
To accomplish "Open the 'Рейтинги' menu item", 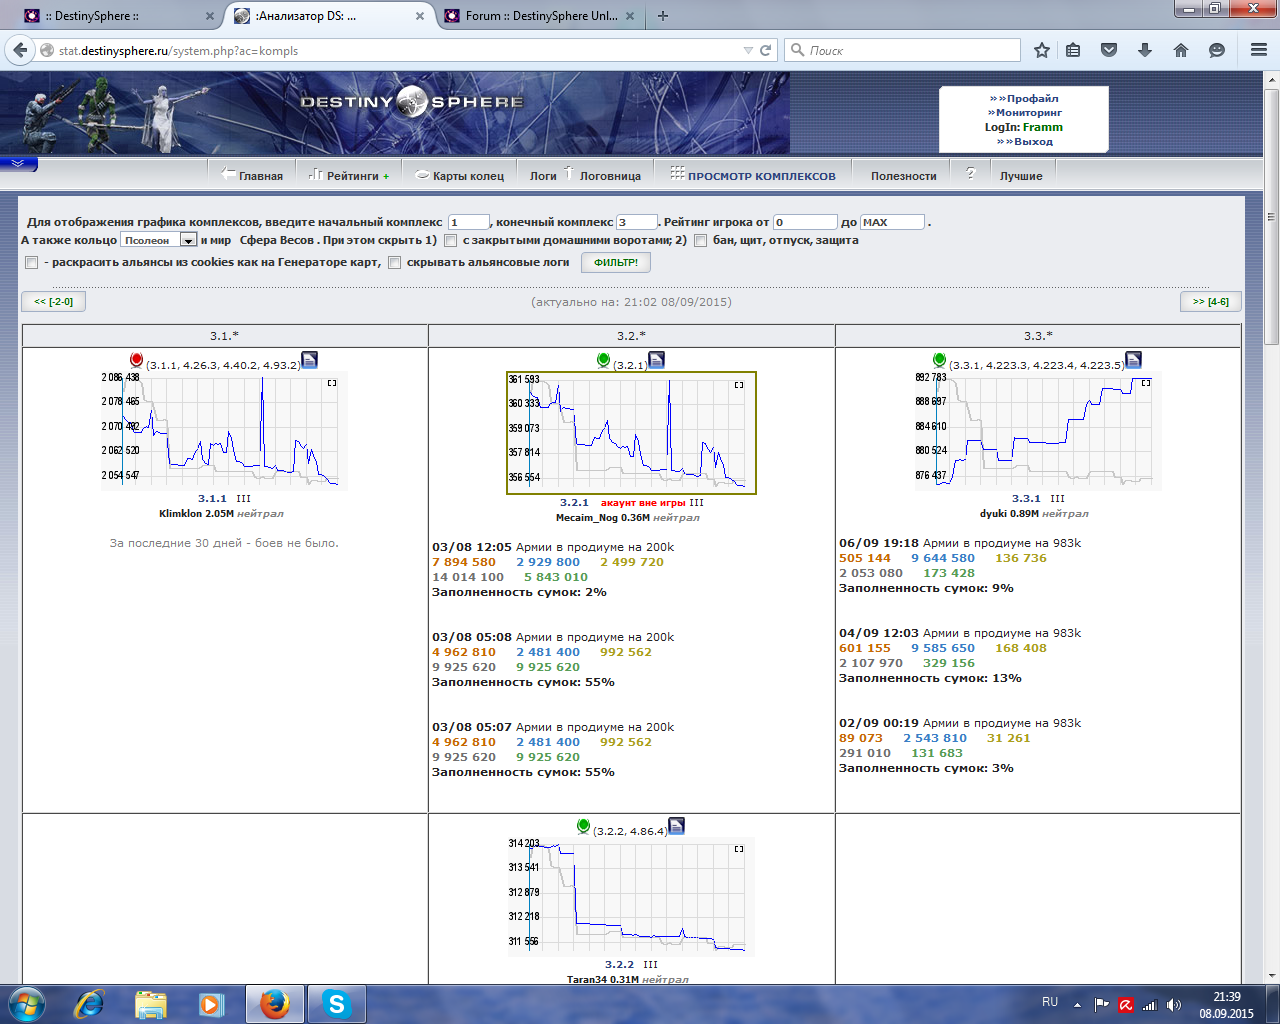I will pyautogui.click(x=352, y=176).
